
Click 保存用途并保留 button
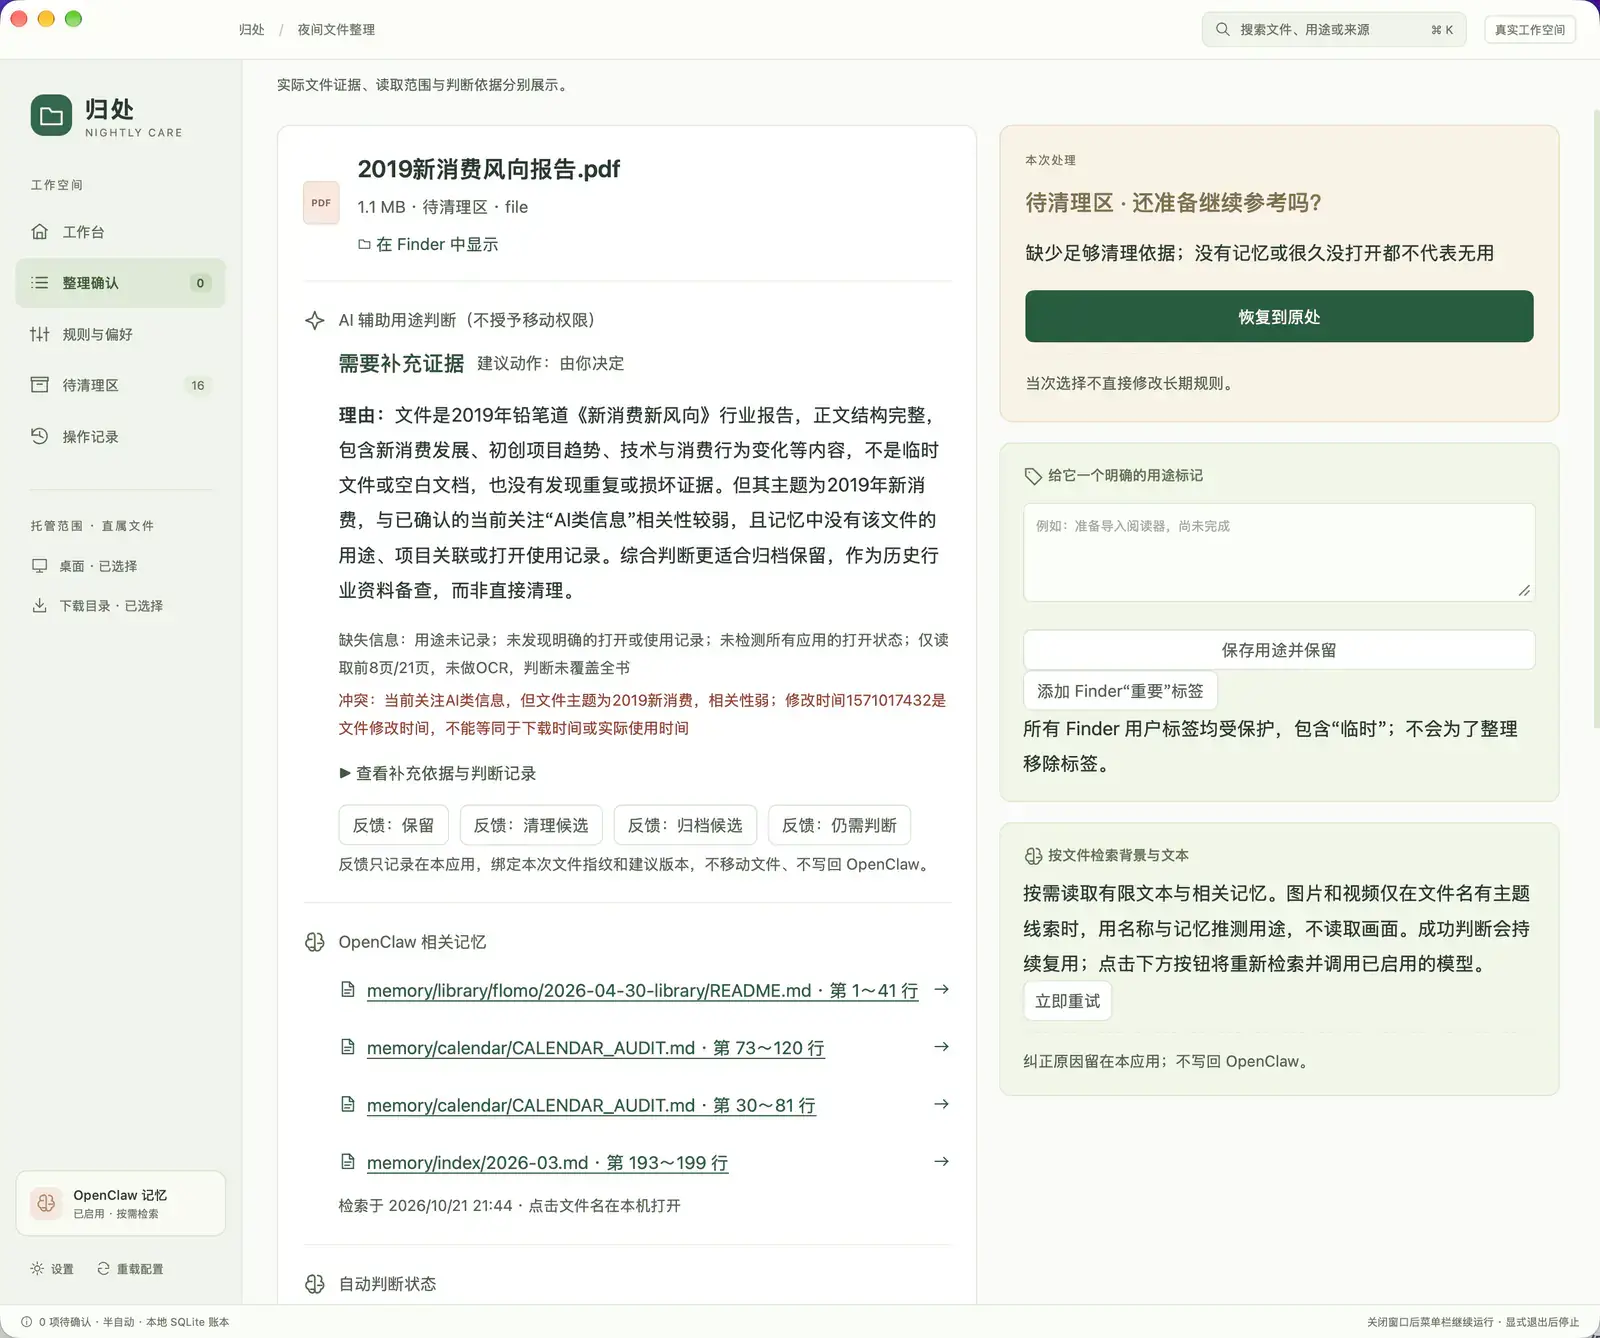pyautogui.click(x=1279, y=650)
